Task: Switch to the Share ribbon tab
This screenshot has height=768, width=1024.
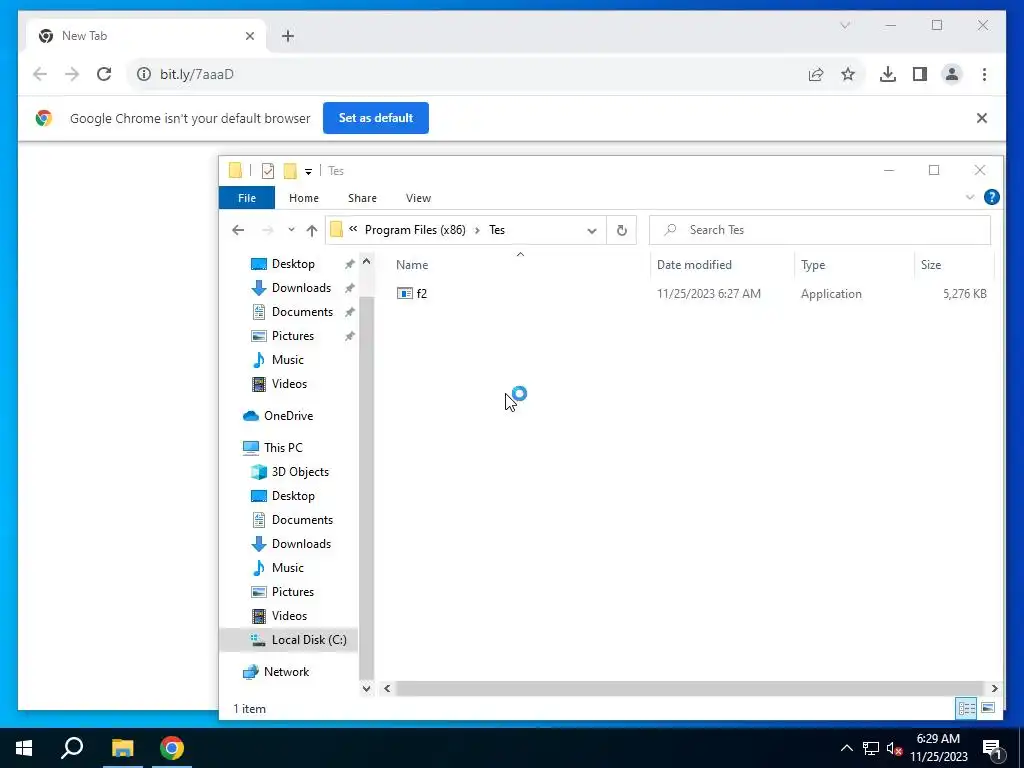Action: (362, 198)
